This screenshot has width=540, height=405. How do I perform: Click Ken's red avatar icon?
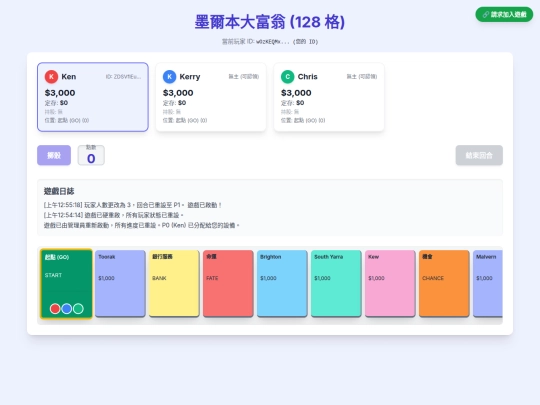click(51, 76)
